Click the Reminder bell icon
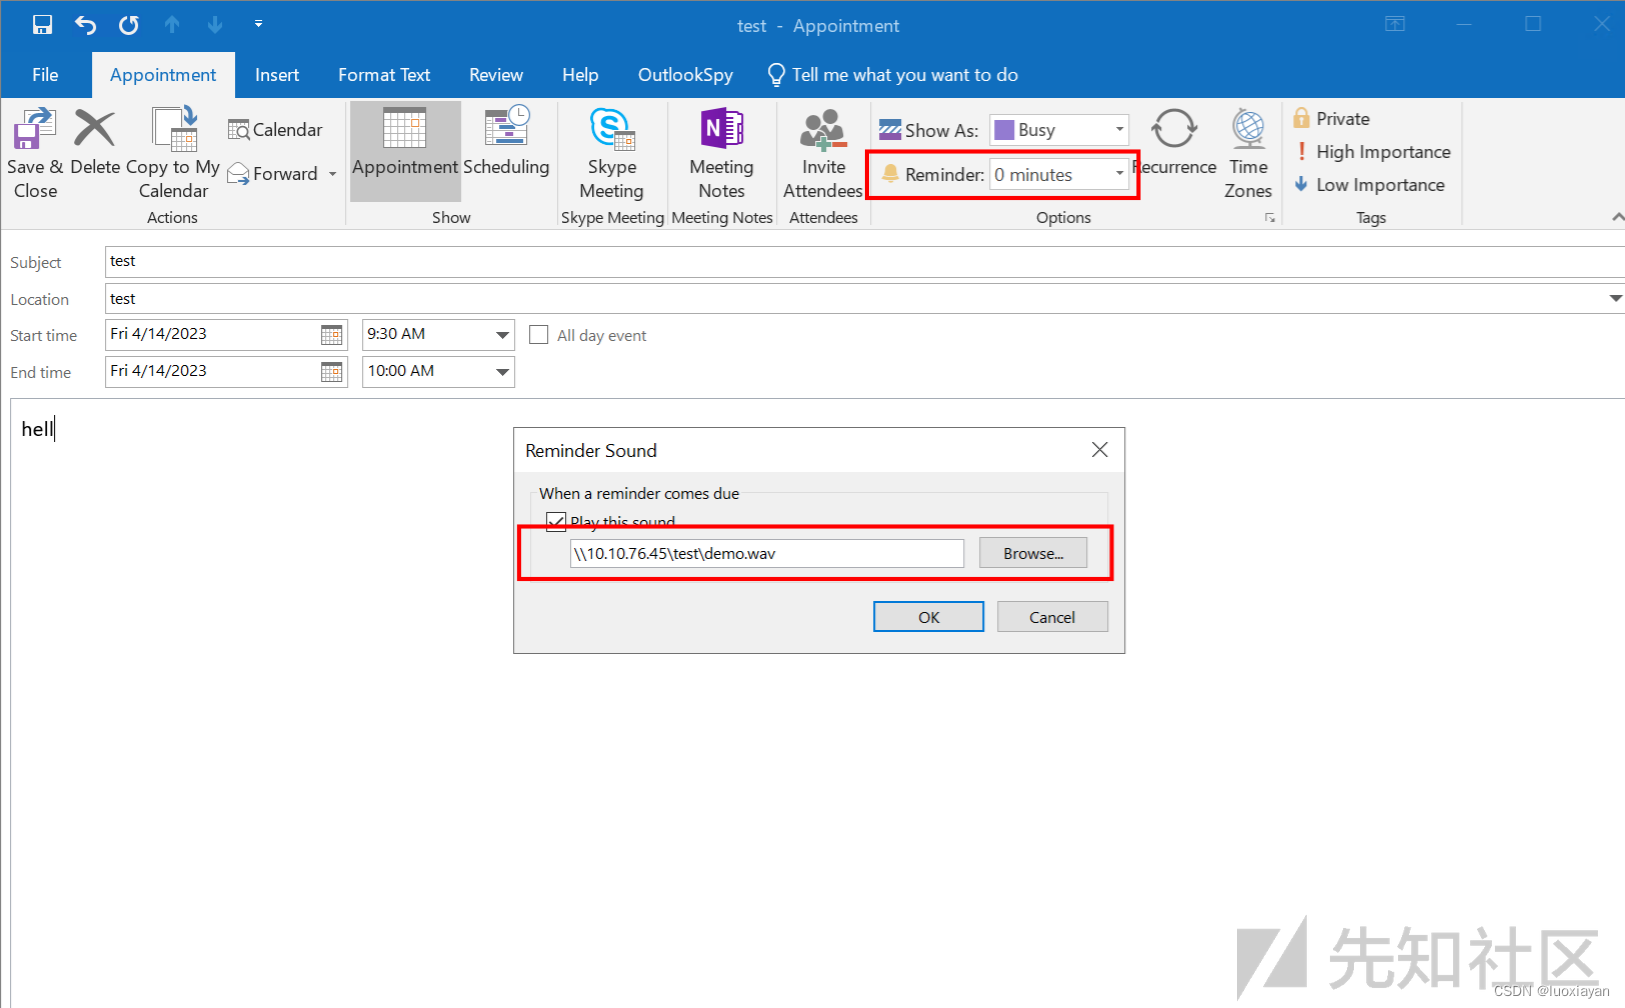 890,174
